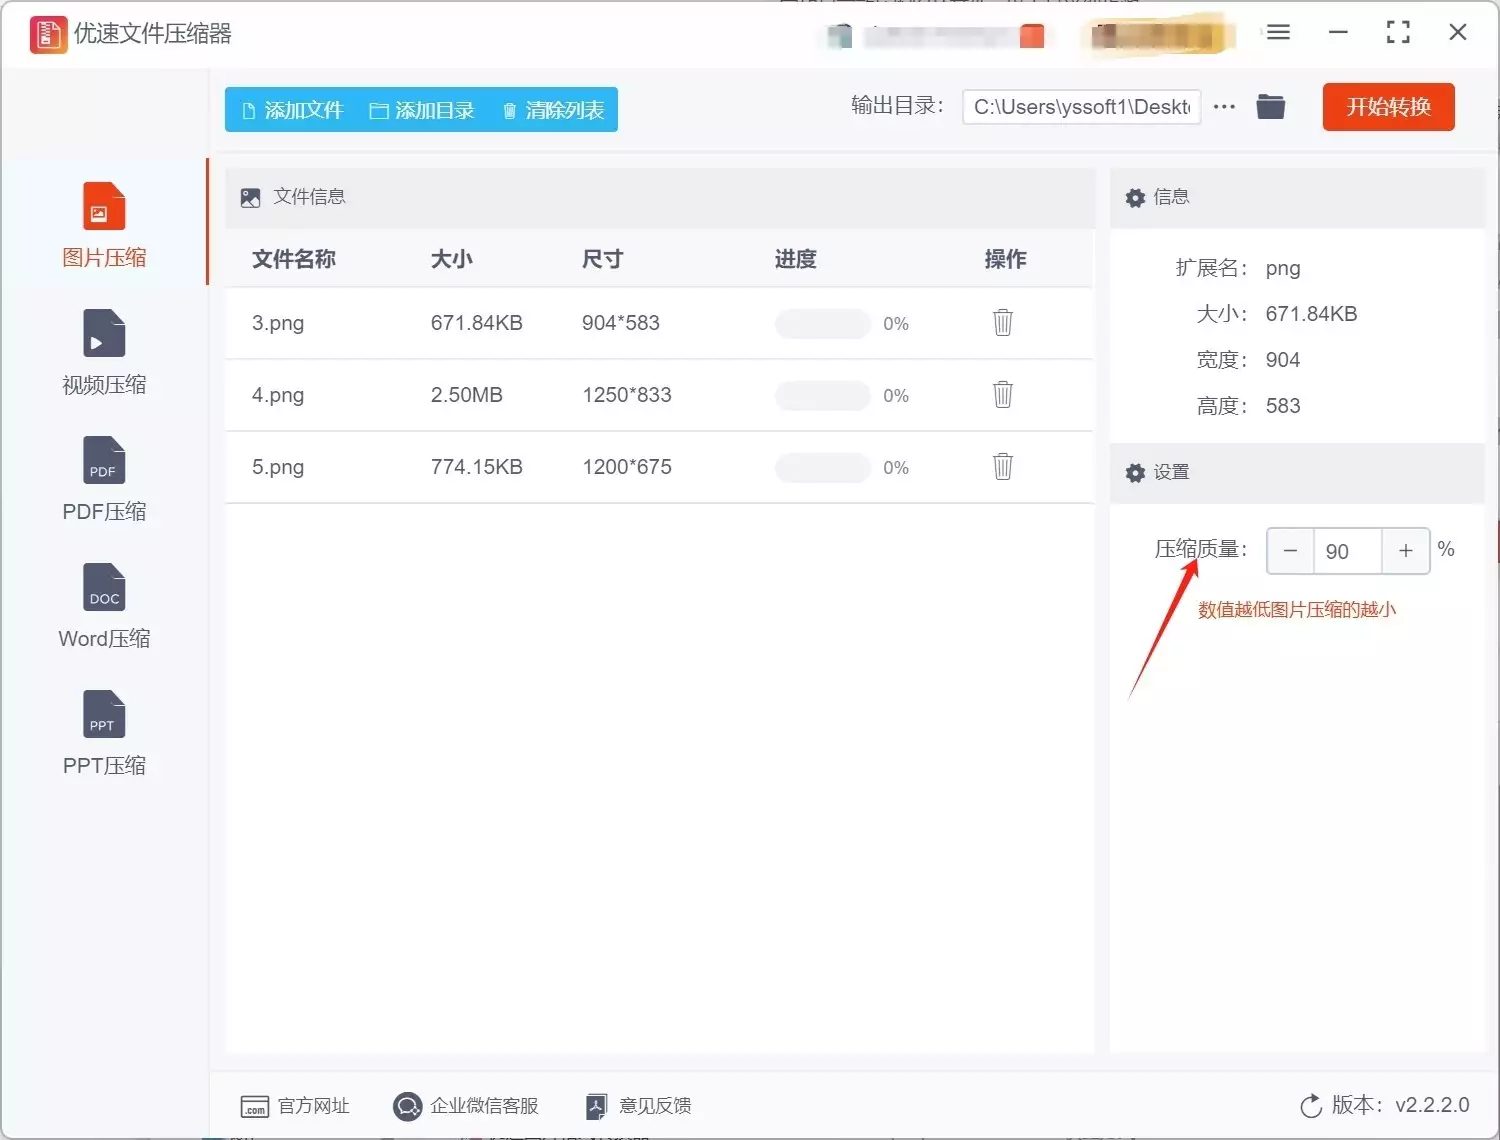This screenshot has width=1500, height=1140.
Task: Open 意见反馈 feedback form
Action: (x=639, y=1106)
